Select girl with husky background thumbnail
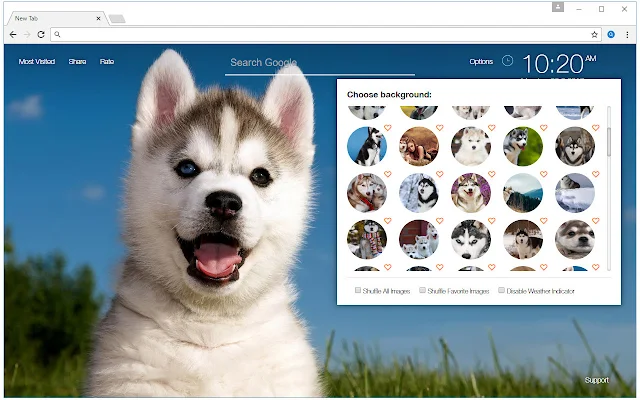The width and height of the screenshot is (640, 400). click(x=419, y=146)
